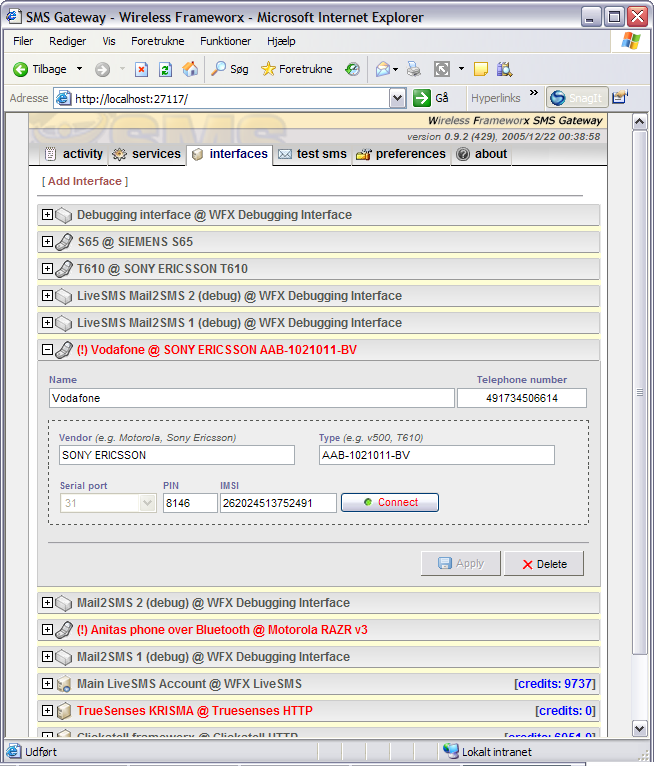This screenshot has width=654, height=766.
Task: Click the Tilbage back arrow icon
Action: pos(21,69)
